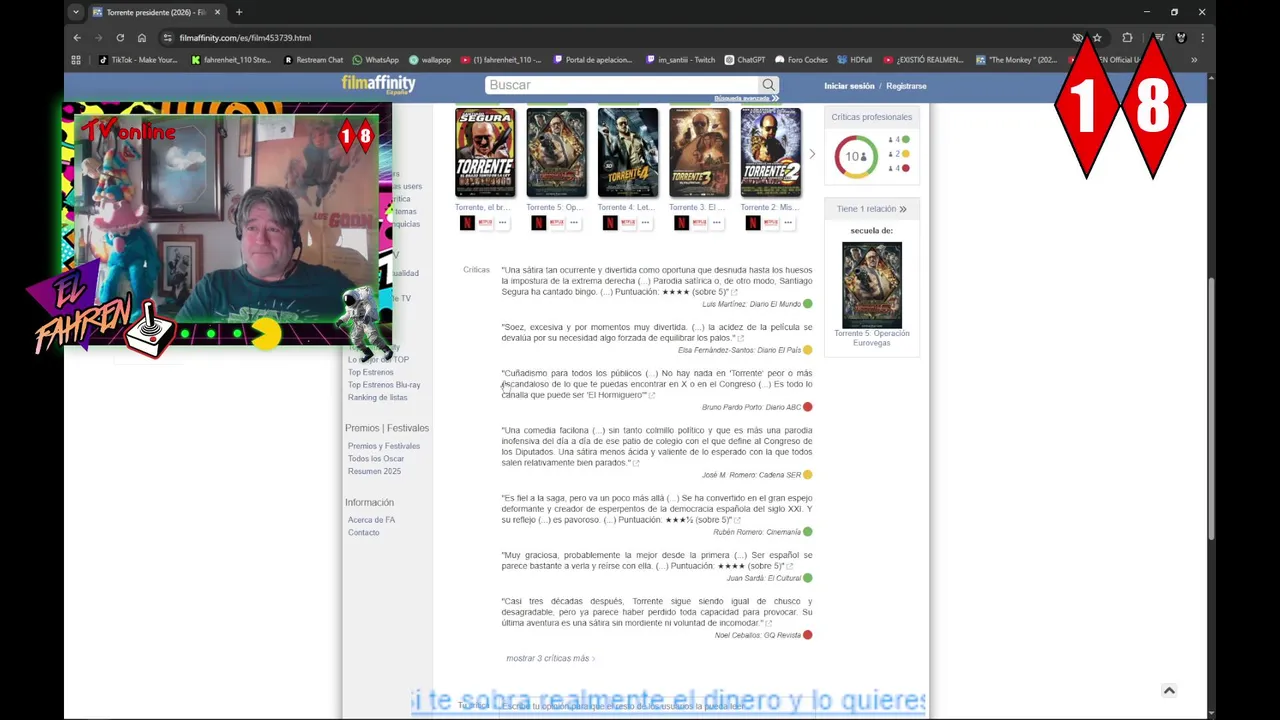
Task: Open im_santiii Twitch bookmark
Action: [x=681, y=60]
